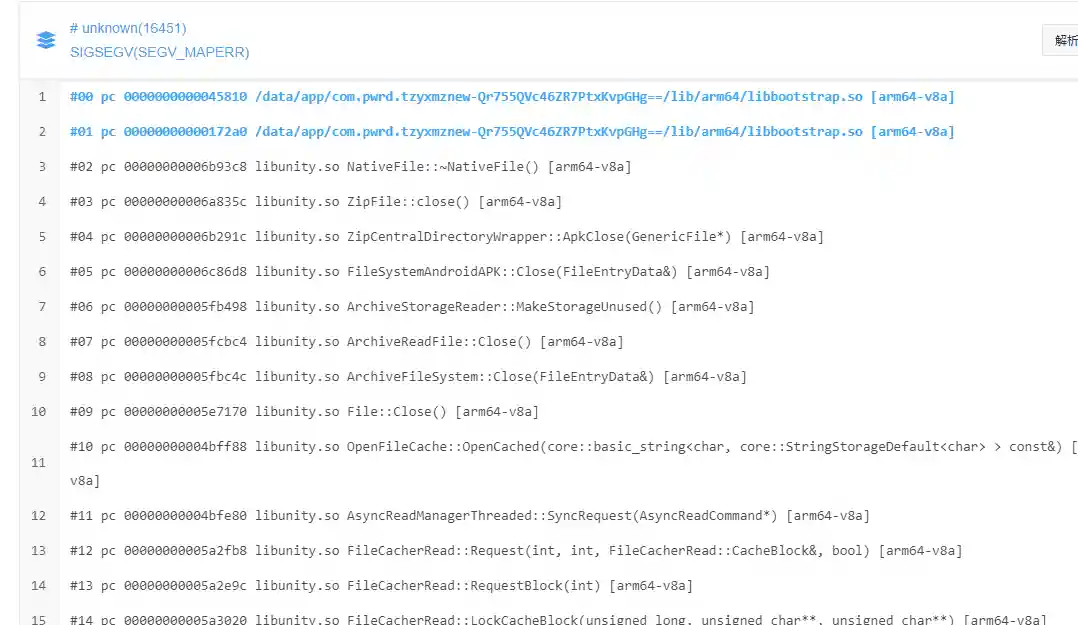The height and width of the screenshot is (625, 1078).
Task: Select frame #03 ZipFile::close() line
Action: [316, 202]
